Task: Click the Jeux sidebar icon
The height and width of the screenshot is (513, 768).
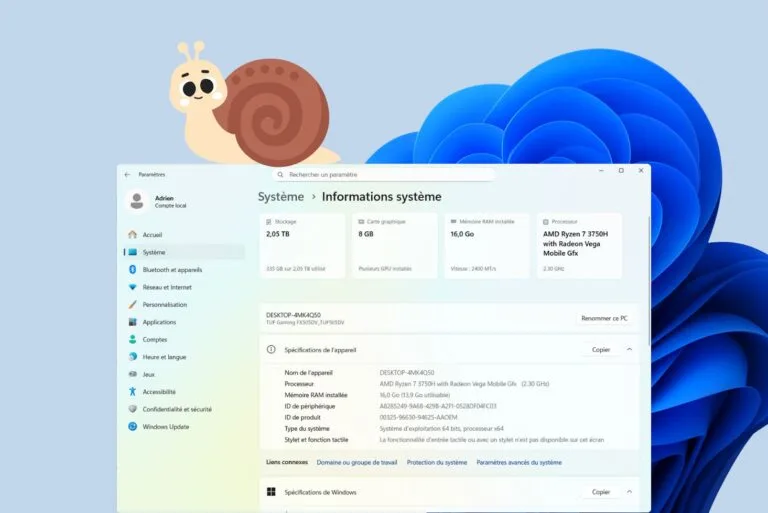Action: tap(132, 374)
